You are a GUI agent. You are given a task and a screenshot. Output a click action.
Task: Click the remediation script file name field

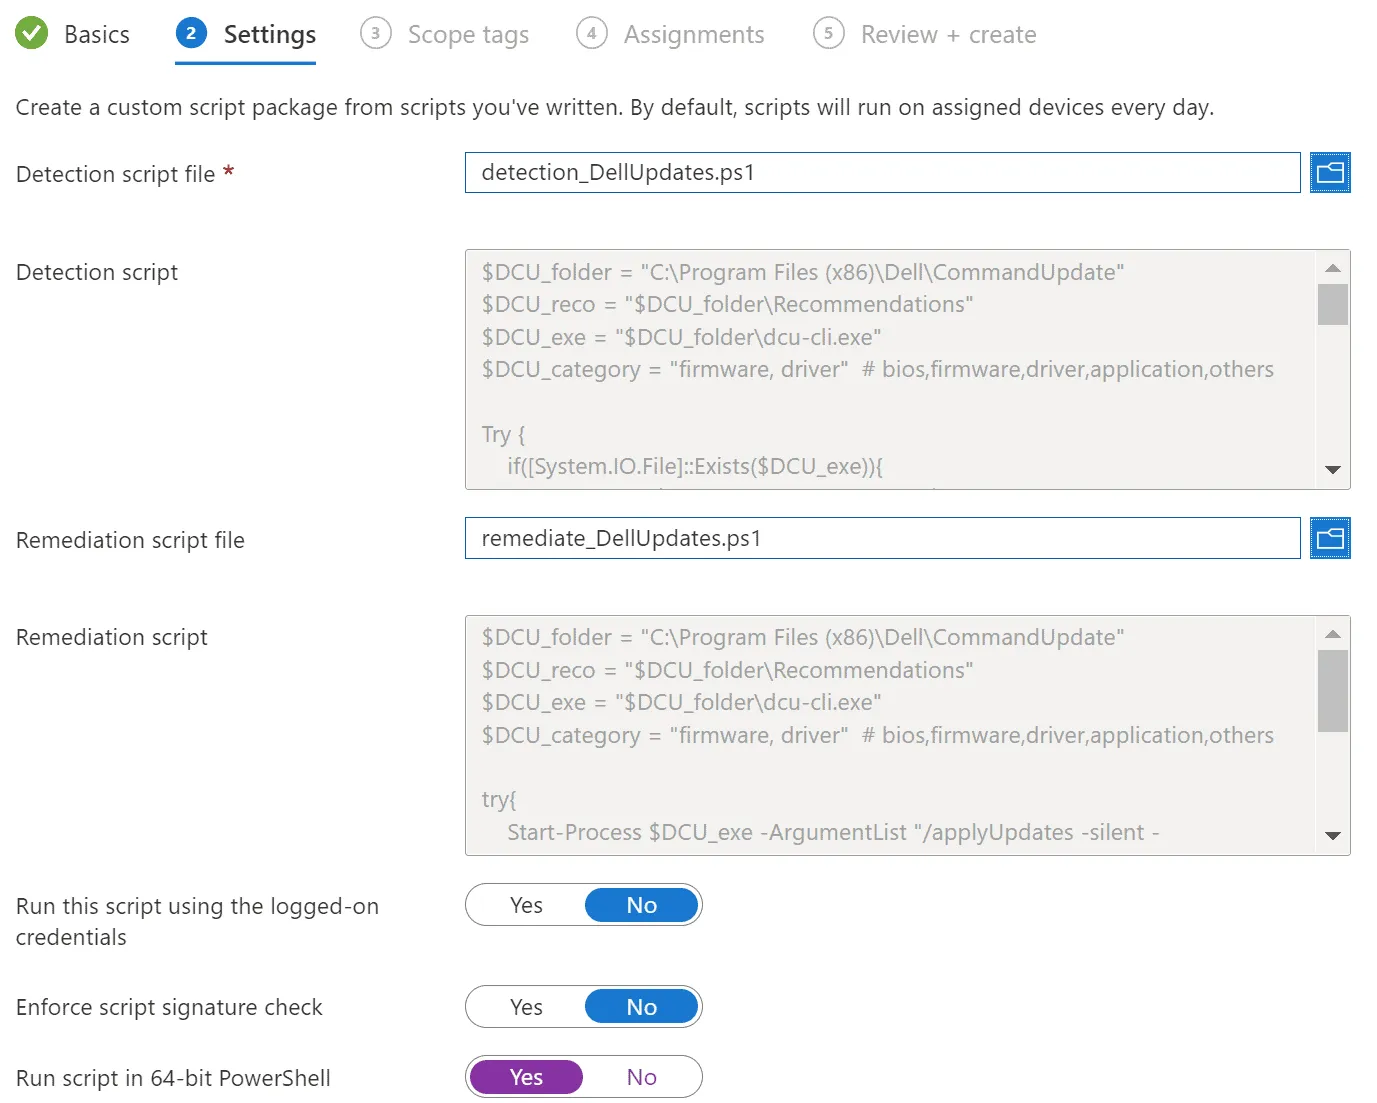click(883, 538)
